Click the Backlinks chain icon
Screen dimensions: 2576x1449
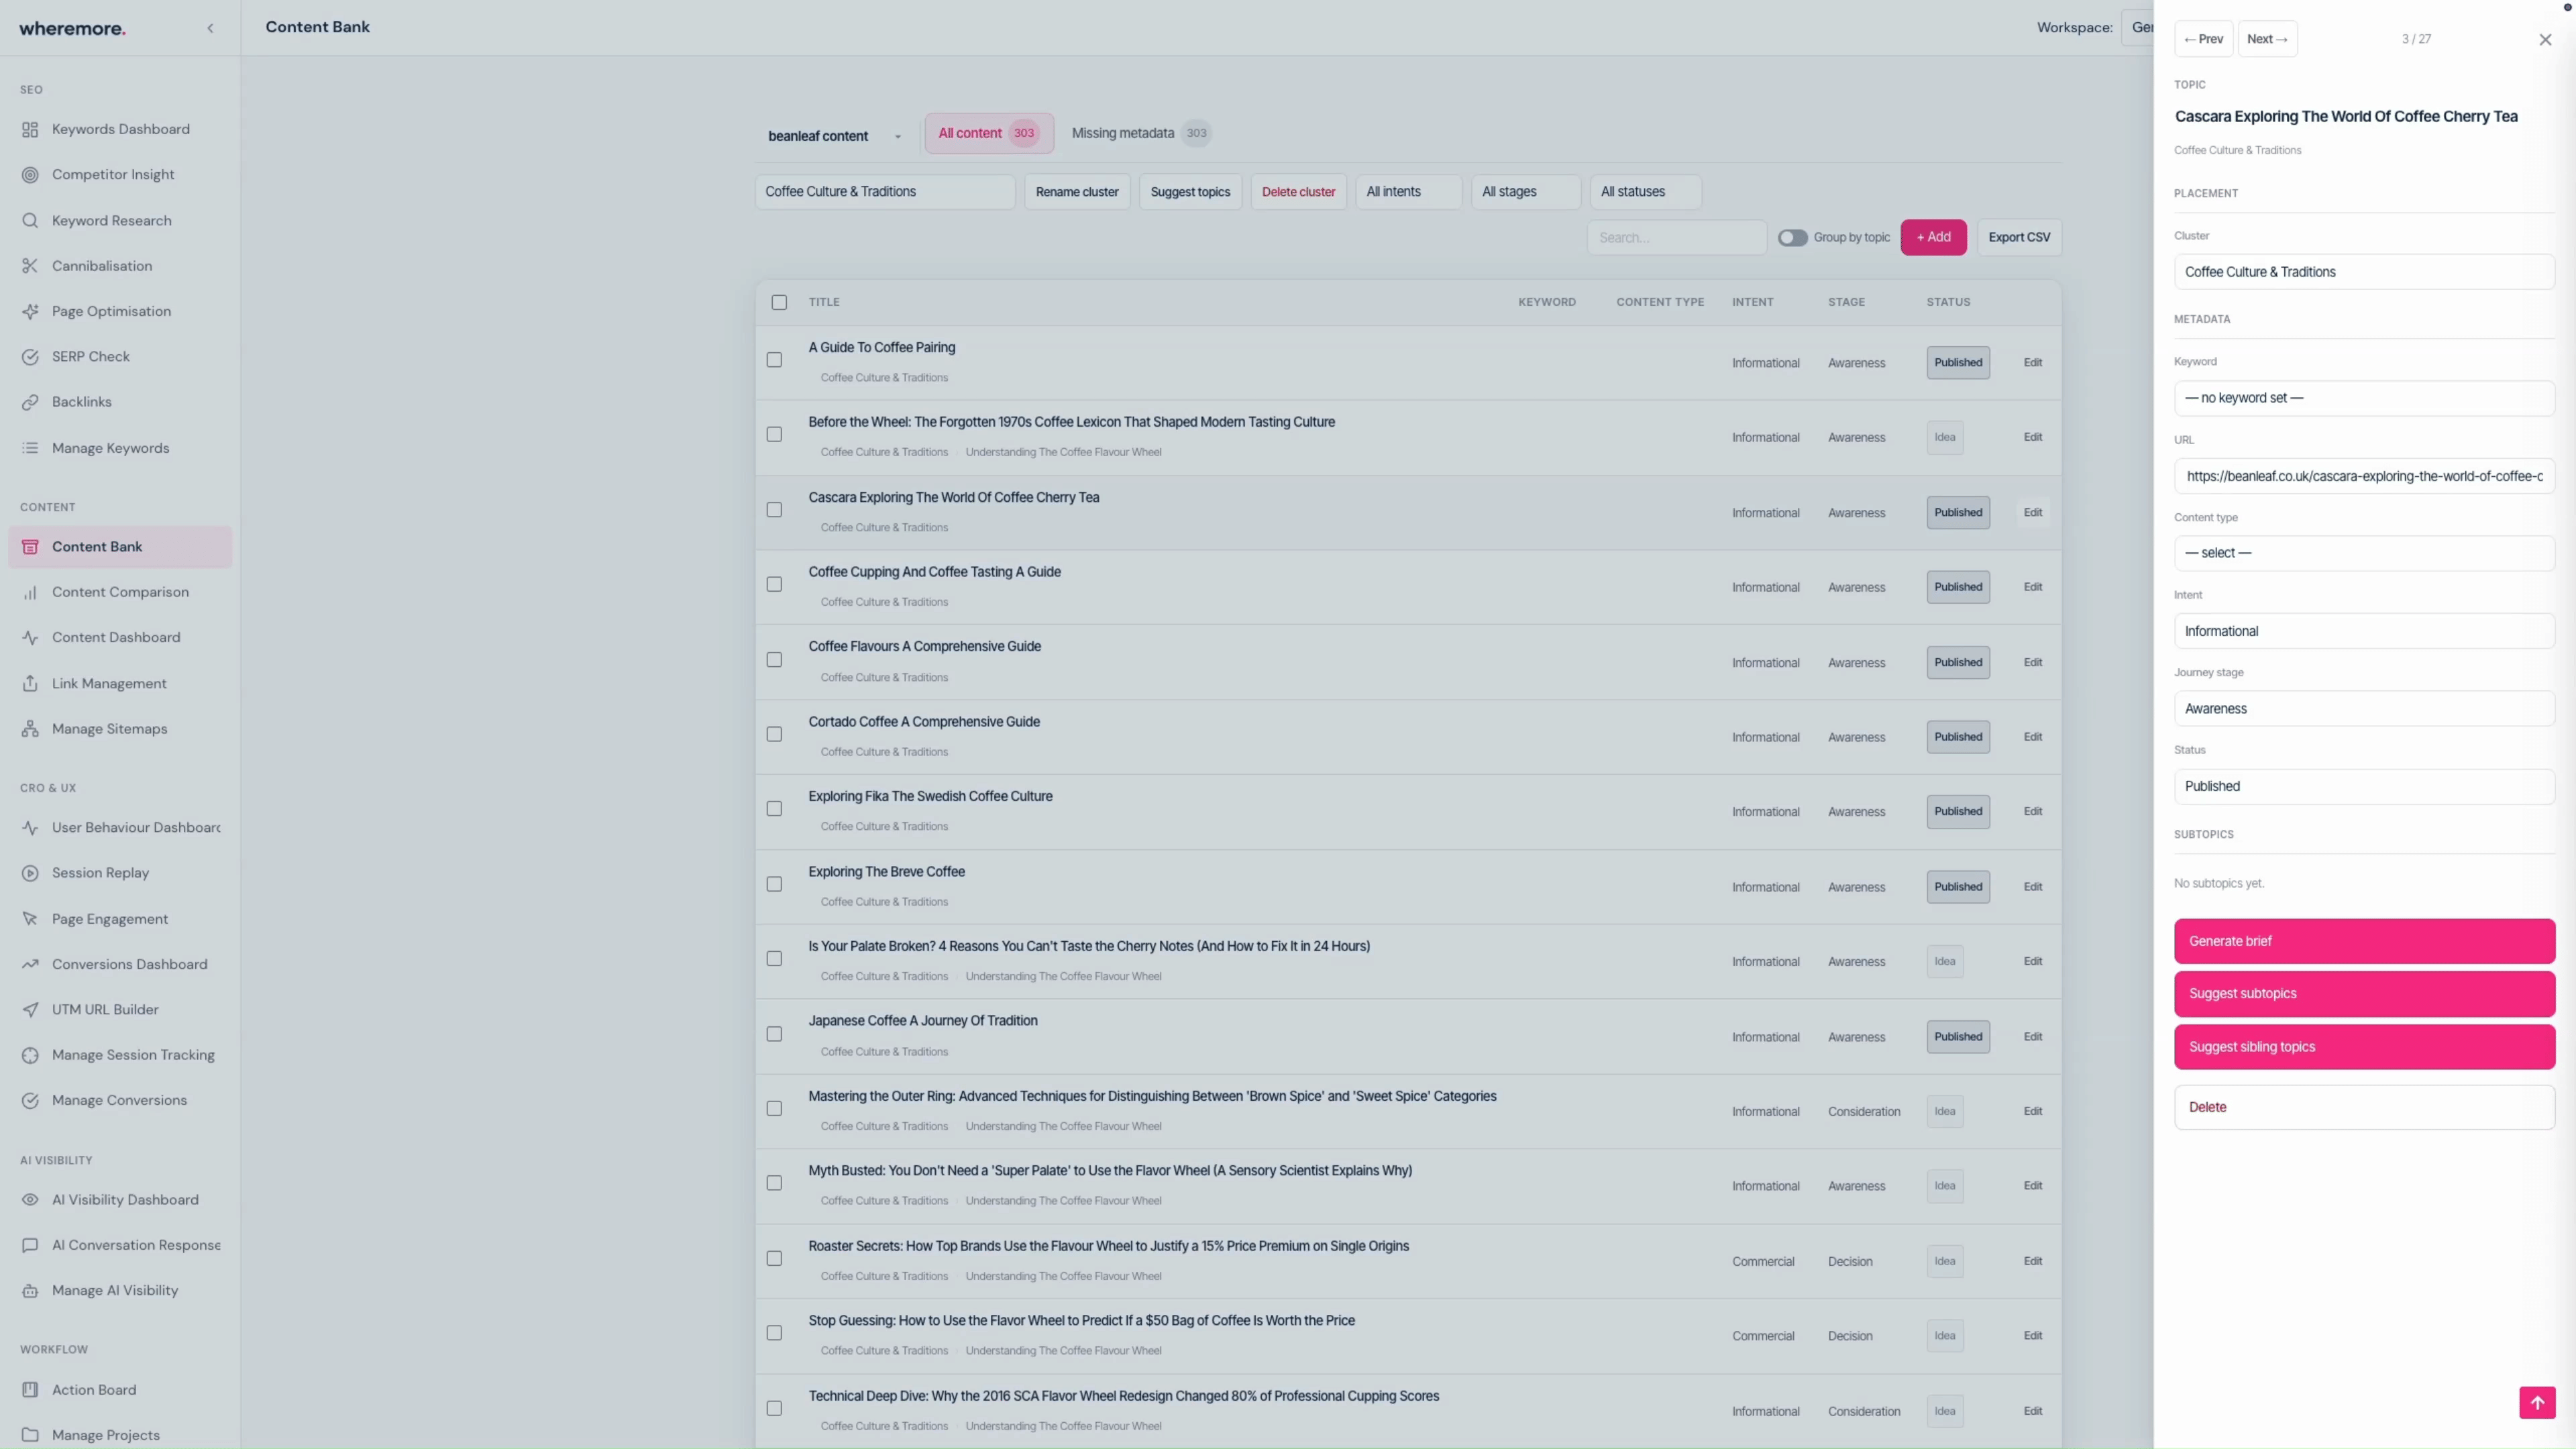coord(30,401)
